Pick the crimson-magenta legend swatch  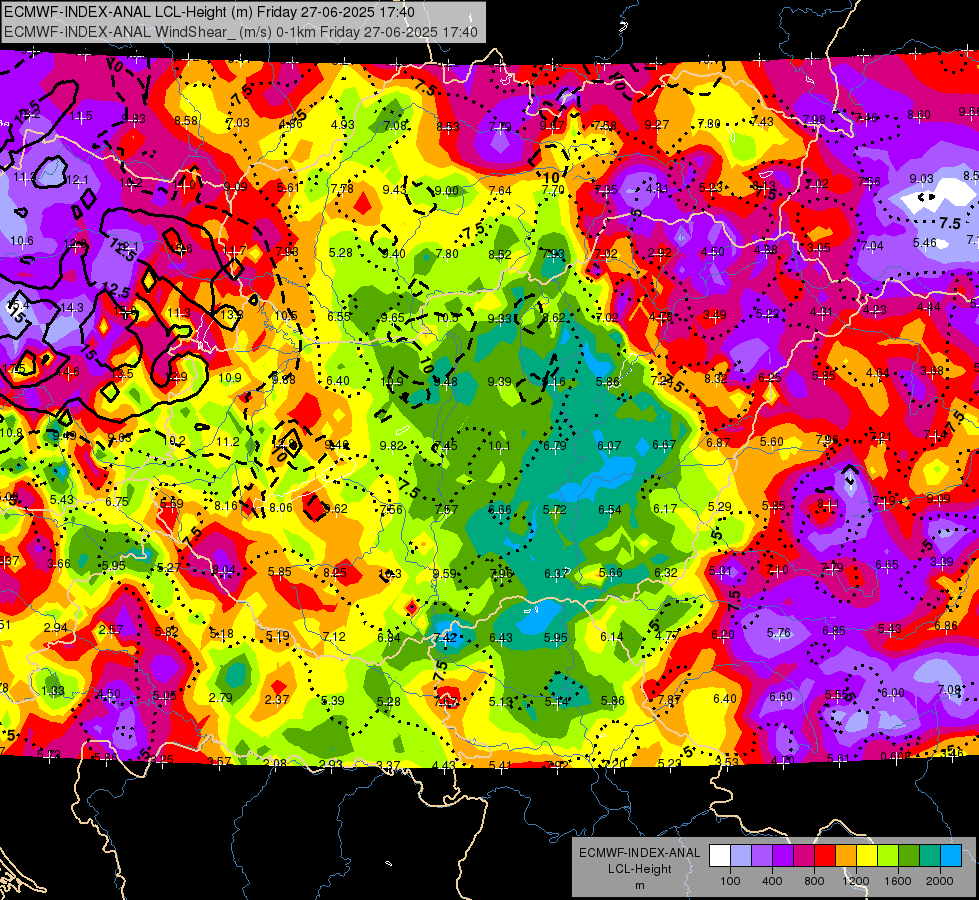pyautogui.click(x=804, y=856)
